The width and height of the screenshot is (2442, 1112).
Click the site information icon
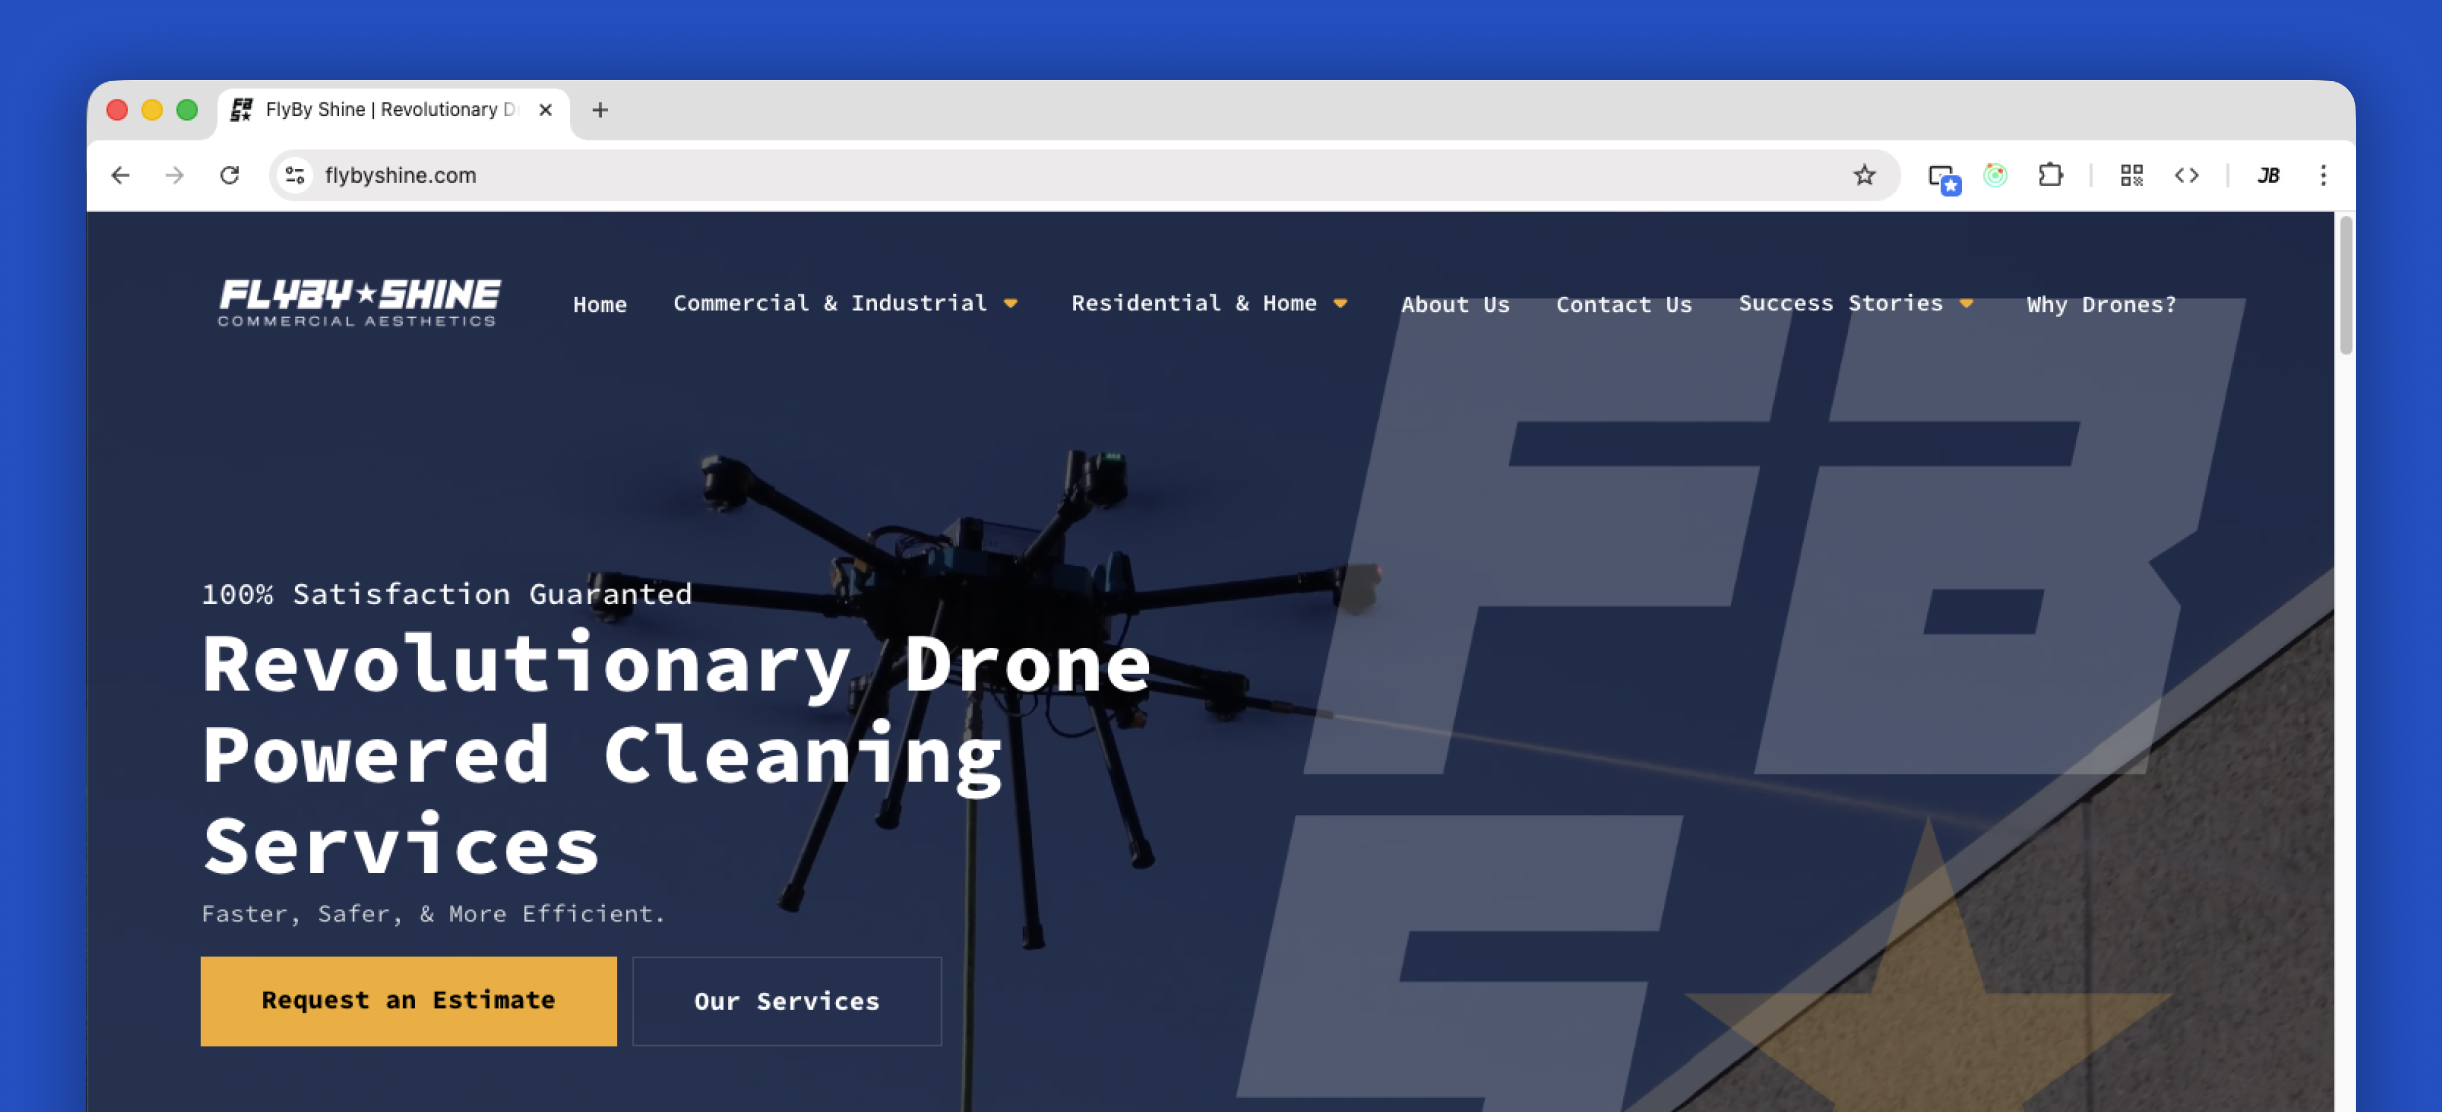pos(295,175)
